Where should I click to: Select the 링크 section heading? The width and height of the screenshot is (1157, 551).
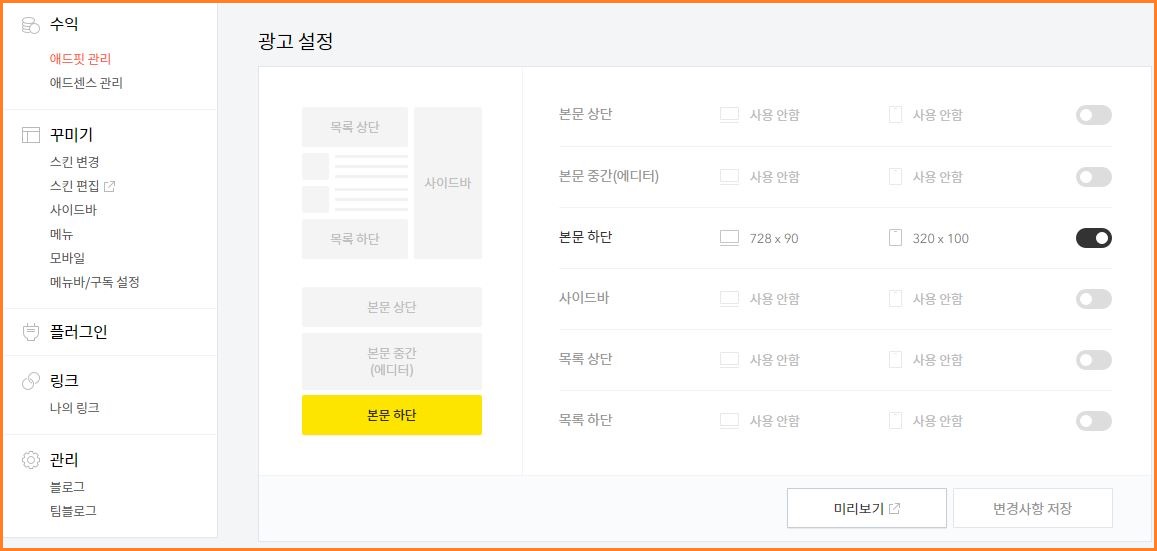point(63,381)
